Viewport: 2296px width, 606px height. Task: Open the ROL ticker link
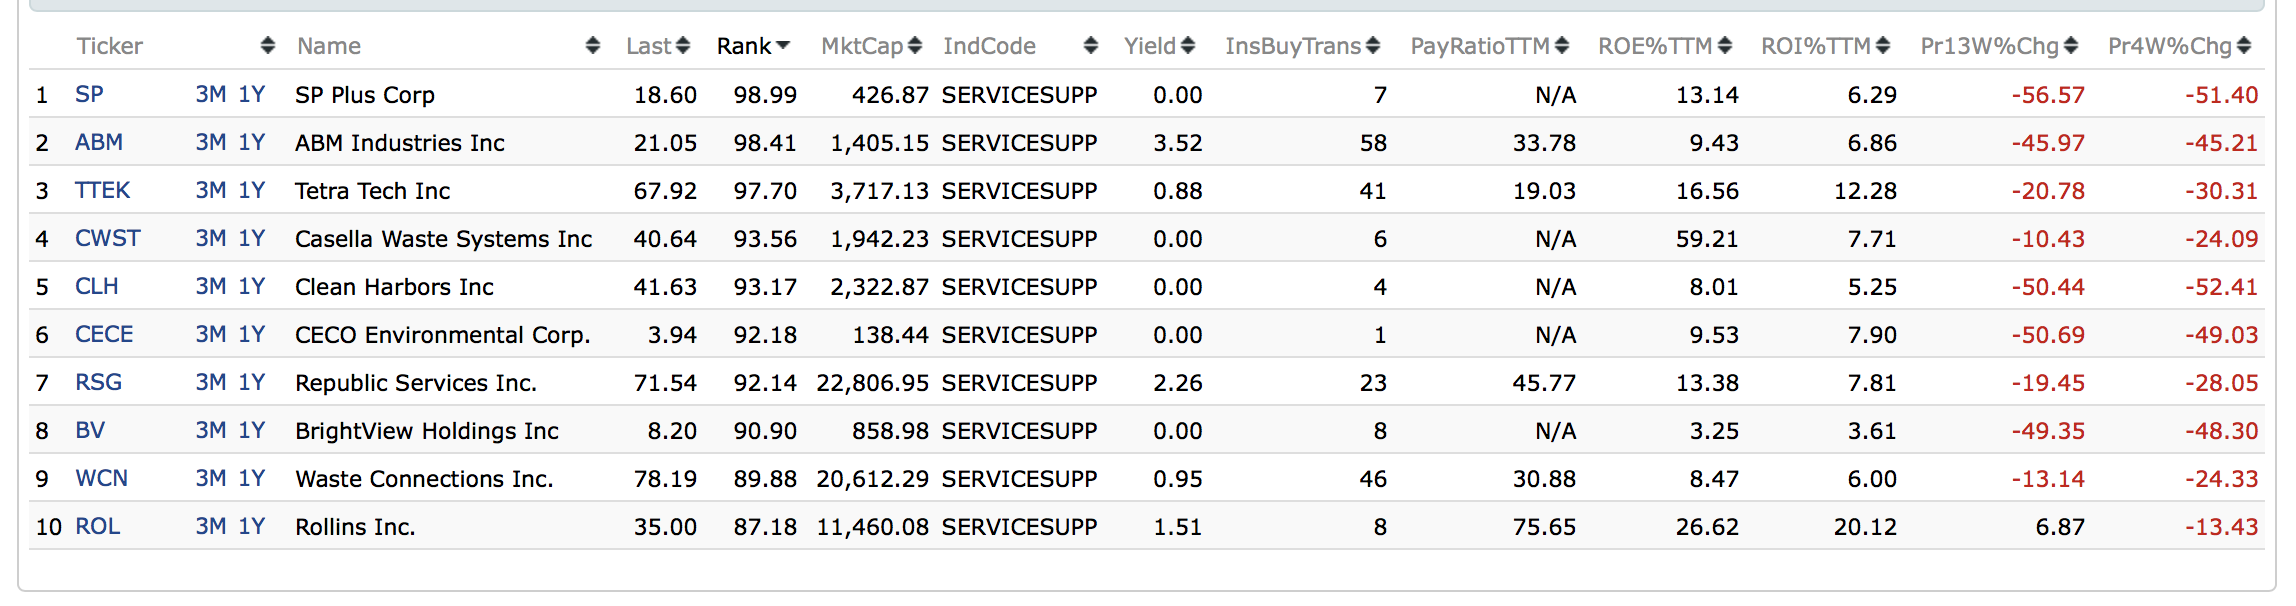(98, 527)
